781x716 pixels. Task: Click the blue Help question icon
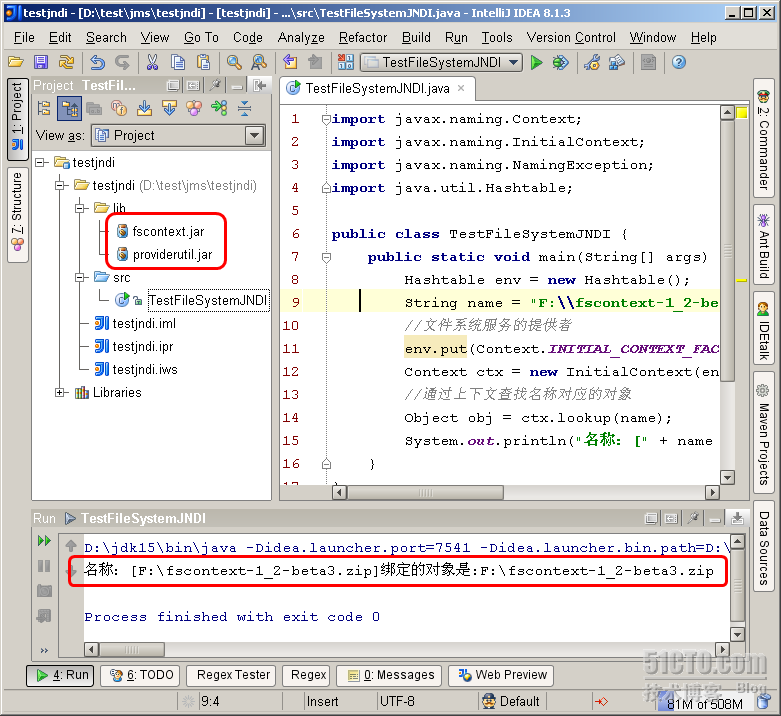[679, 62]
